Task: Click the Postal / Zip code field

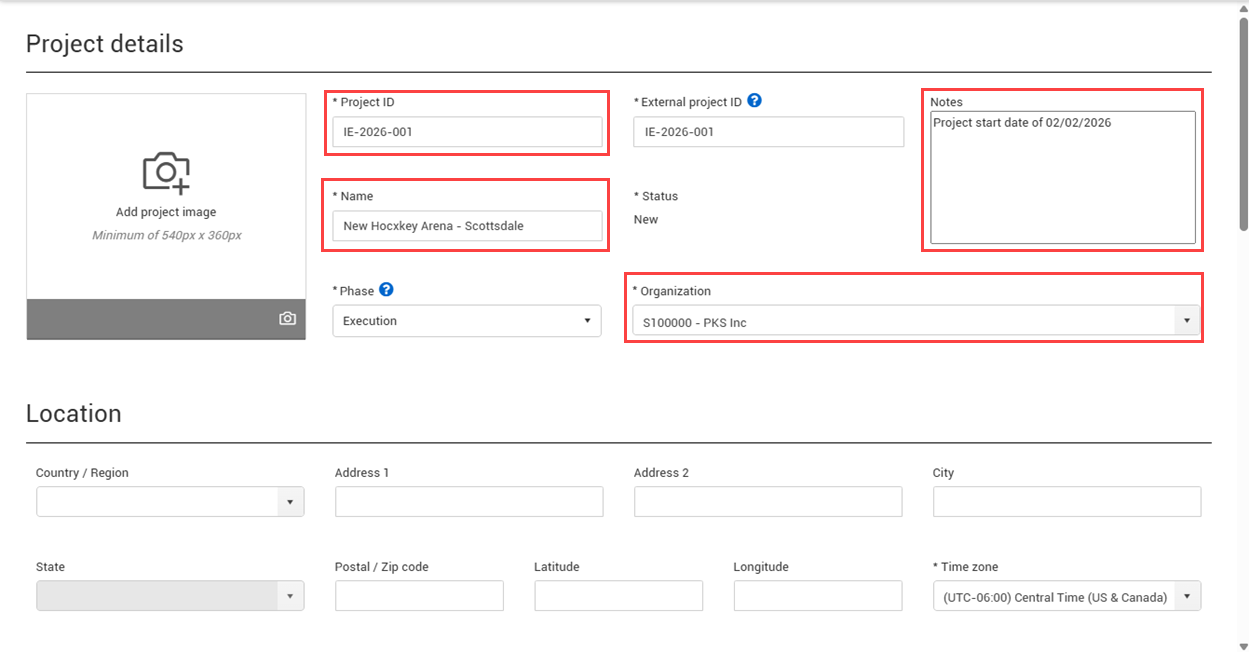Action: (419, 597)
